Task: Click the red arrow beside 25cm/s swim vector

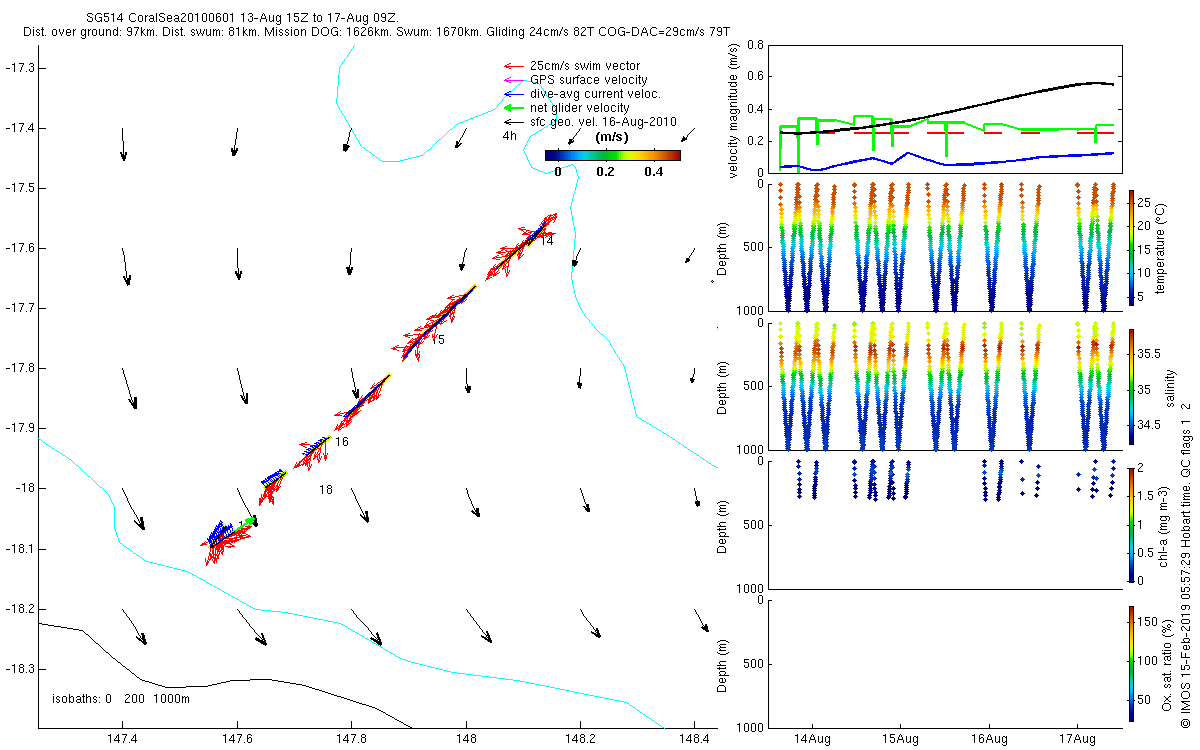Action: [x=514, y=66]
